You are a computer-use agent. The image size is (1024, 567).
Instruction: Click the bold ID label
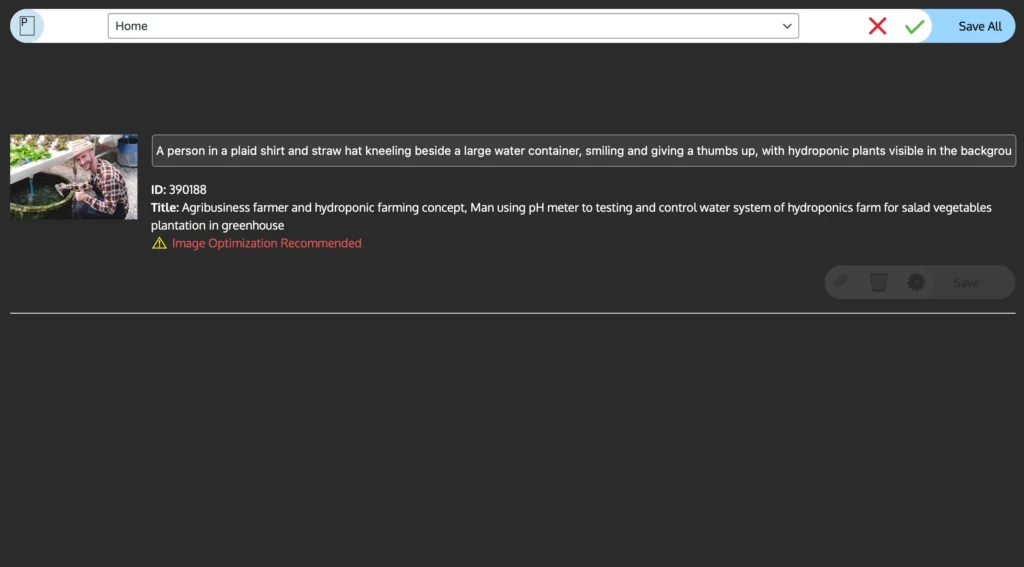tap(158, 189)
